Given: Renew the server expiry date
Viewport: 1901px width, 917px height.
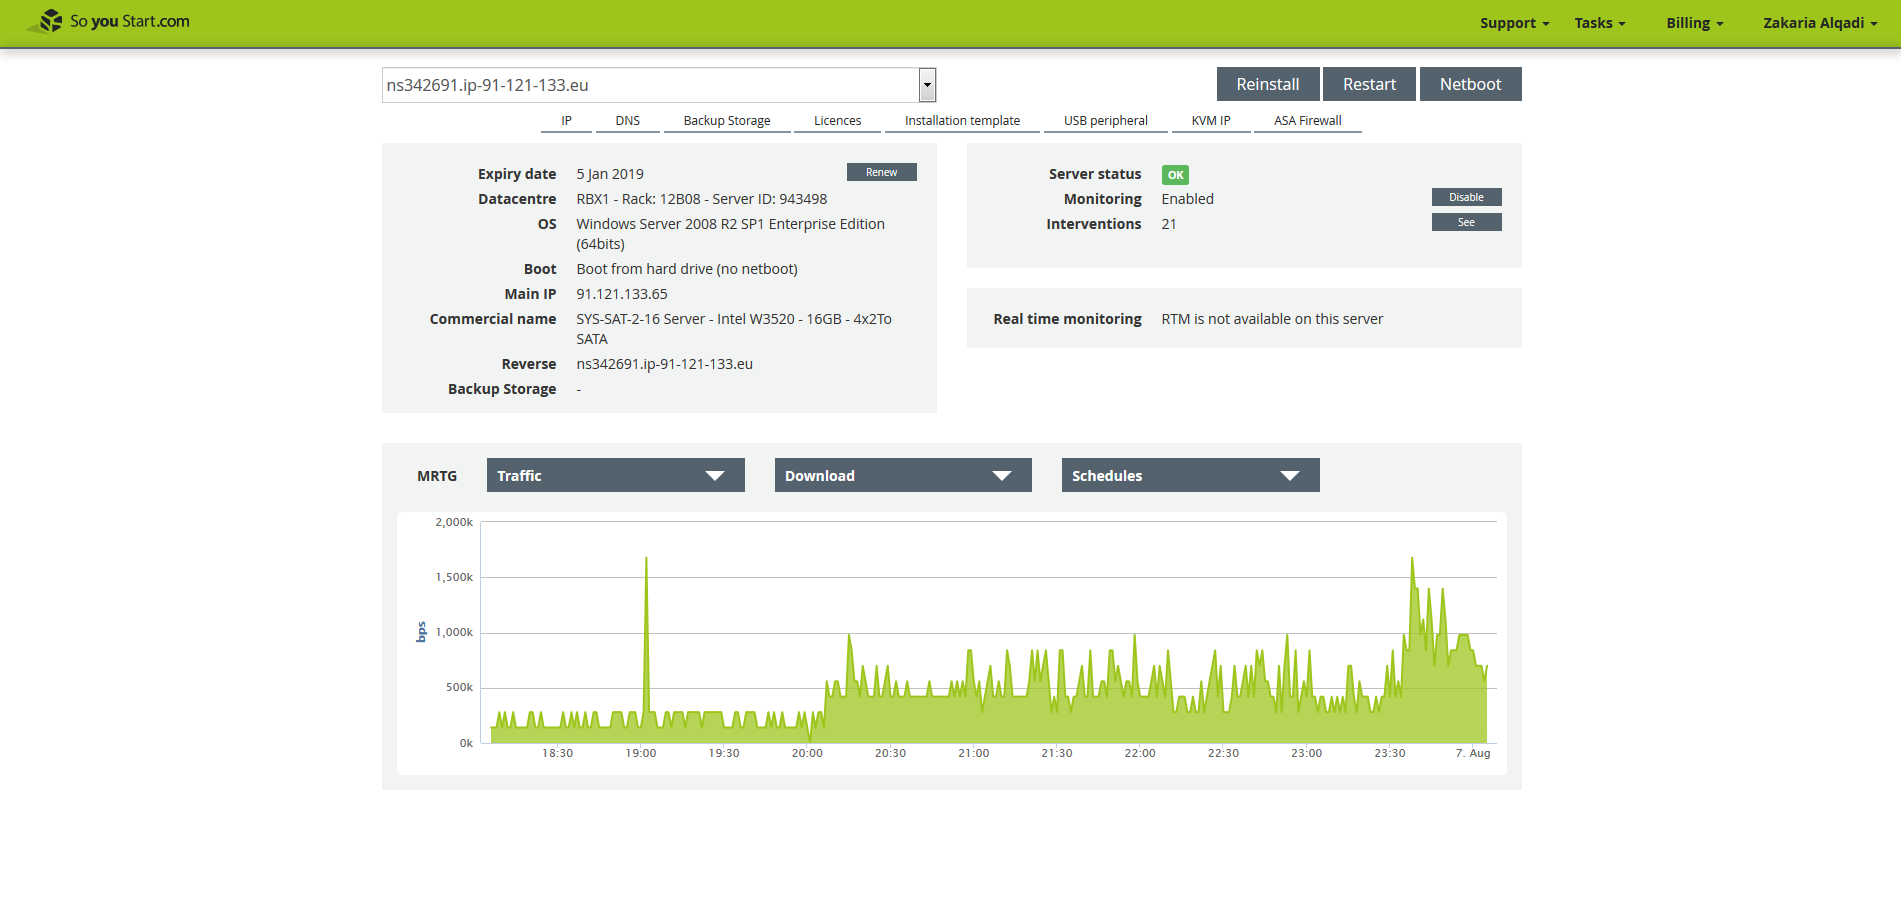Looking at the screenshot, I should [x=881, y=172].
